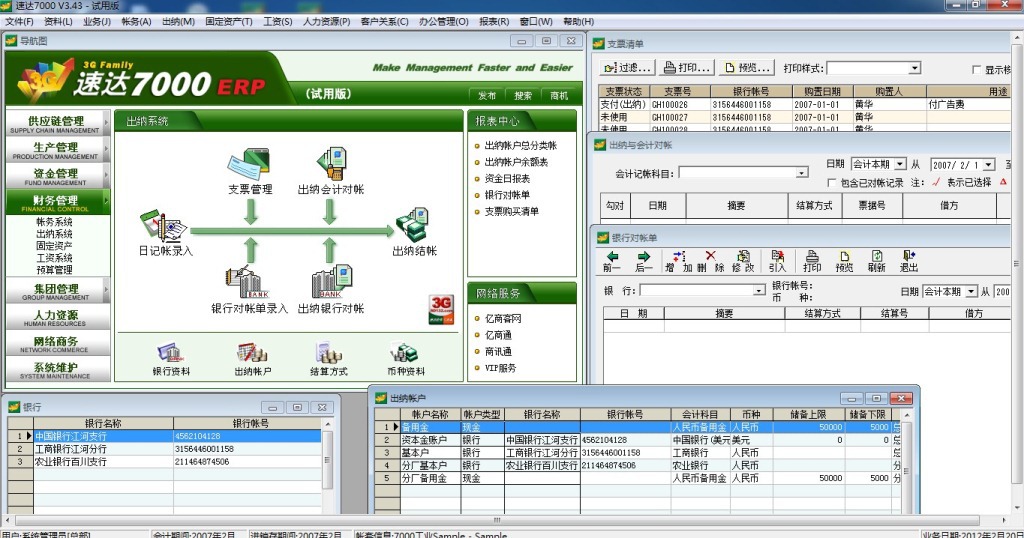This screenshot has height=538, width=1024.
Task: Click 商机 tab in navigation banner
Action: point(558,95)
